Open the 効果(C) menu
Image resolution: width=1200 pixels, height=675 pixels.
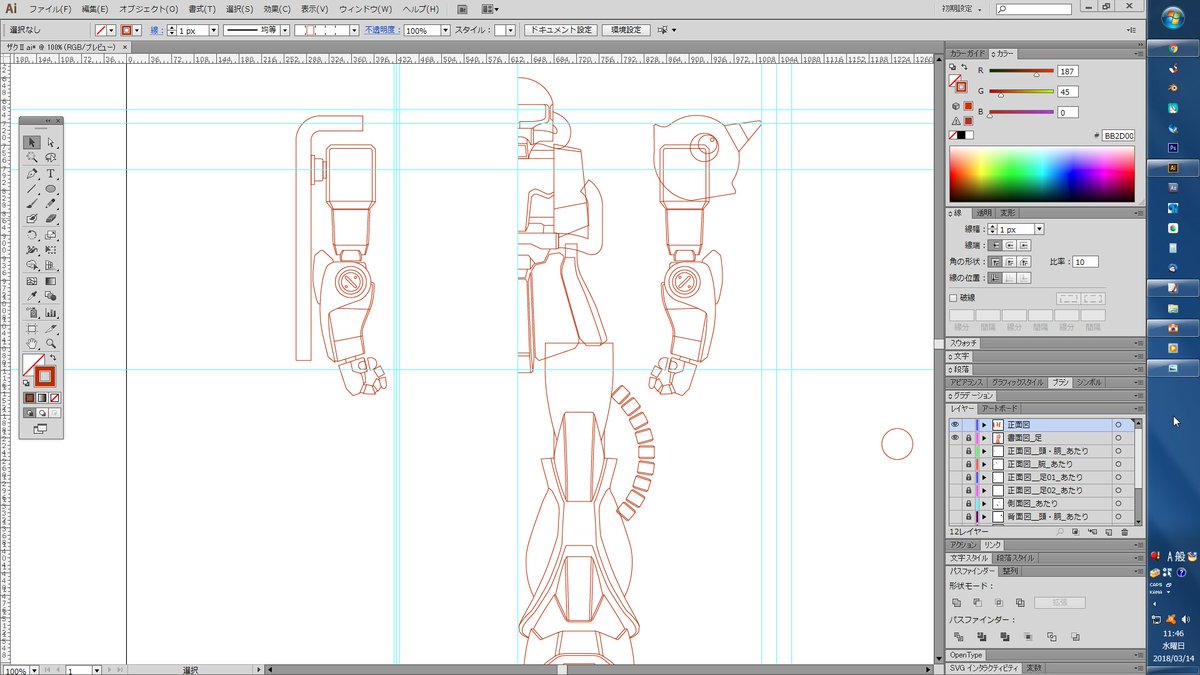(277, 9)
